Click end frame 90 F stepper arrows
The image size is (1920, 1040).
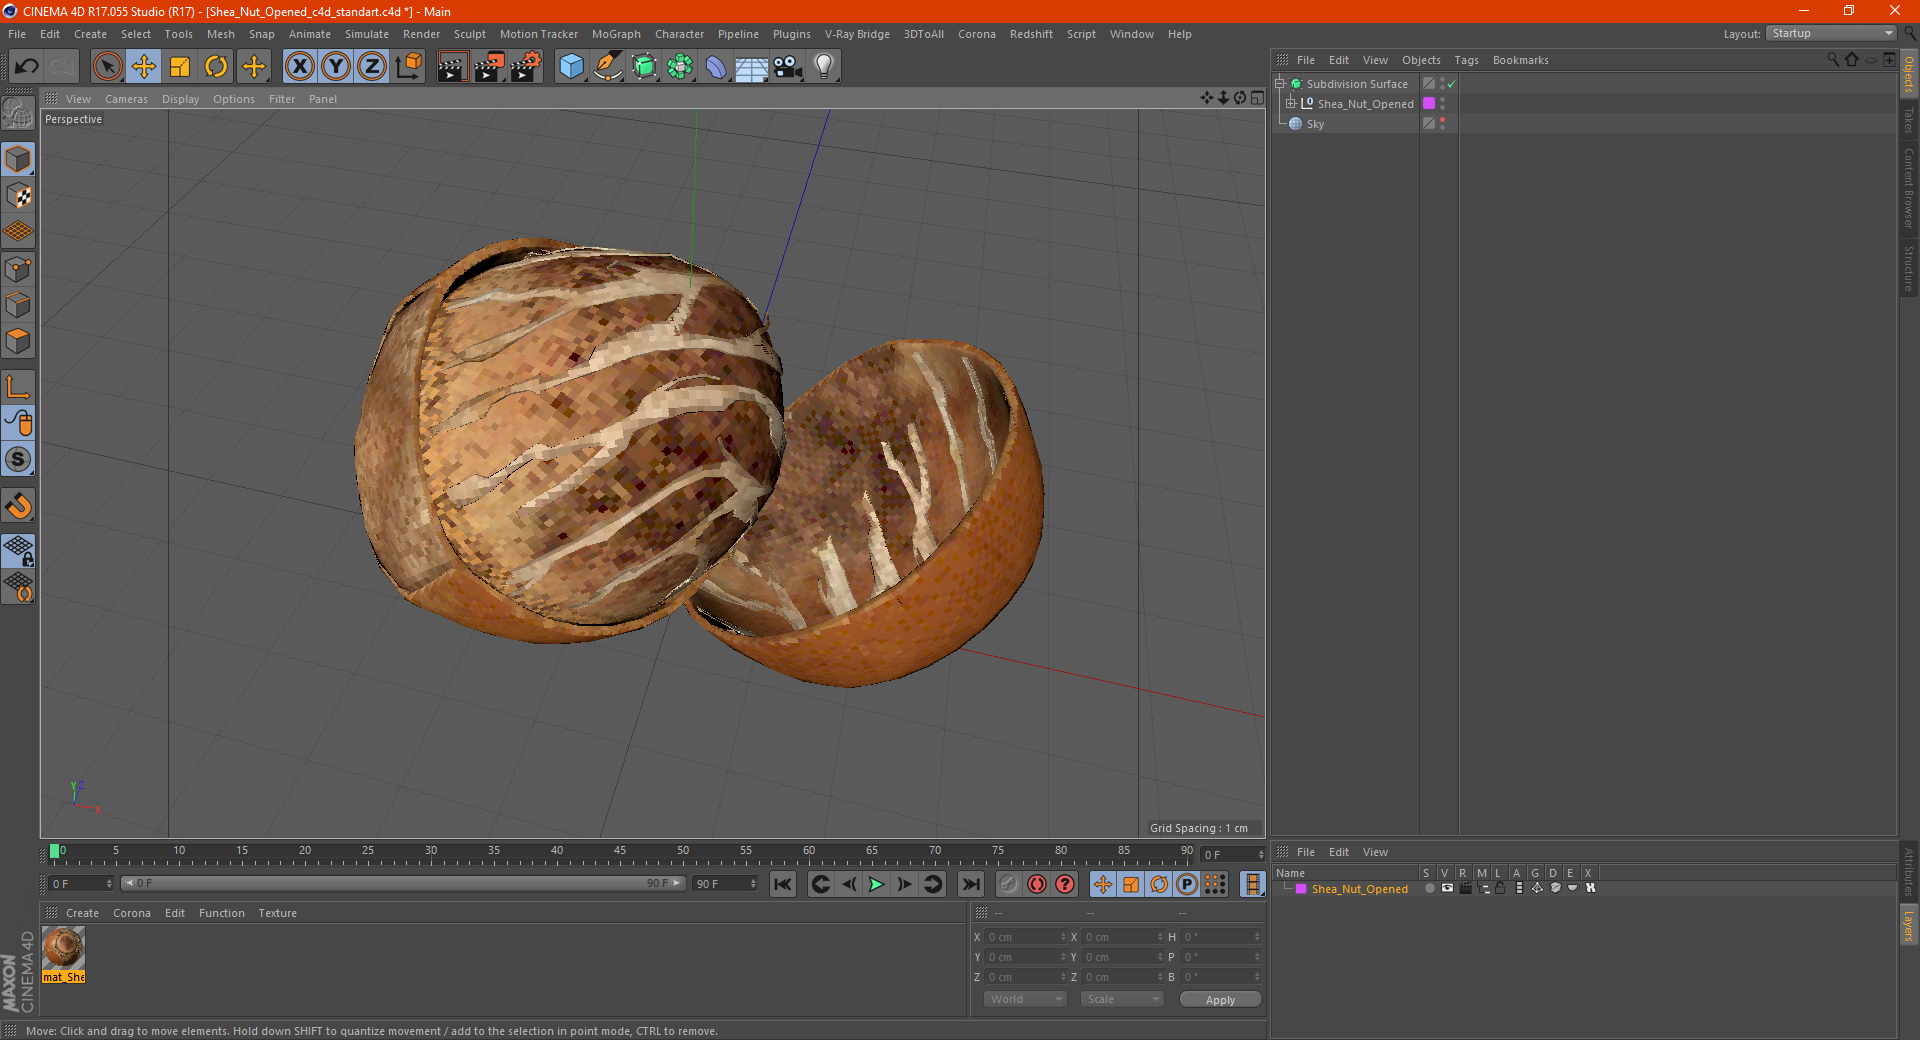point(753,884)
